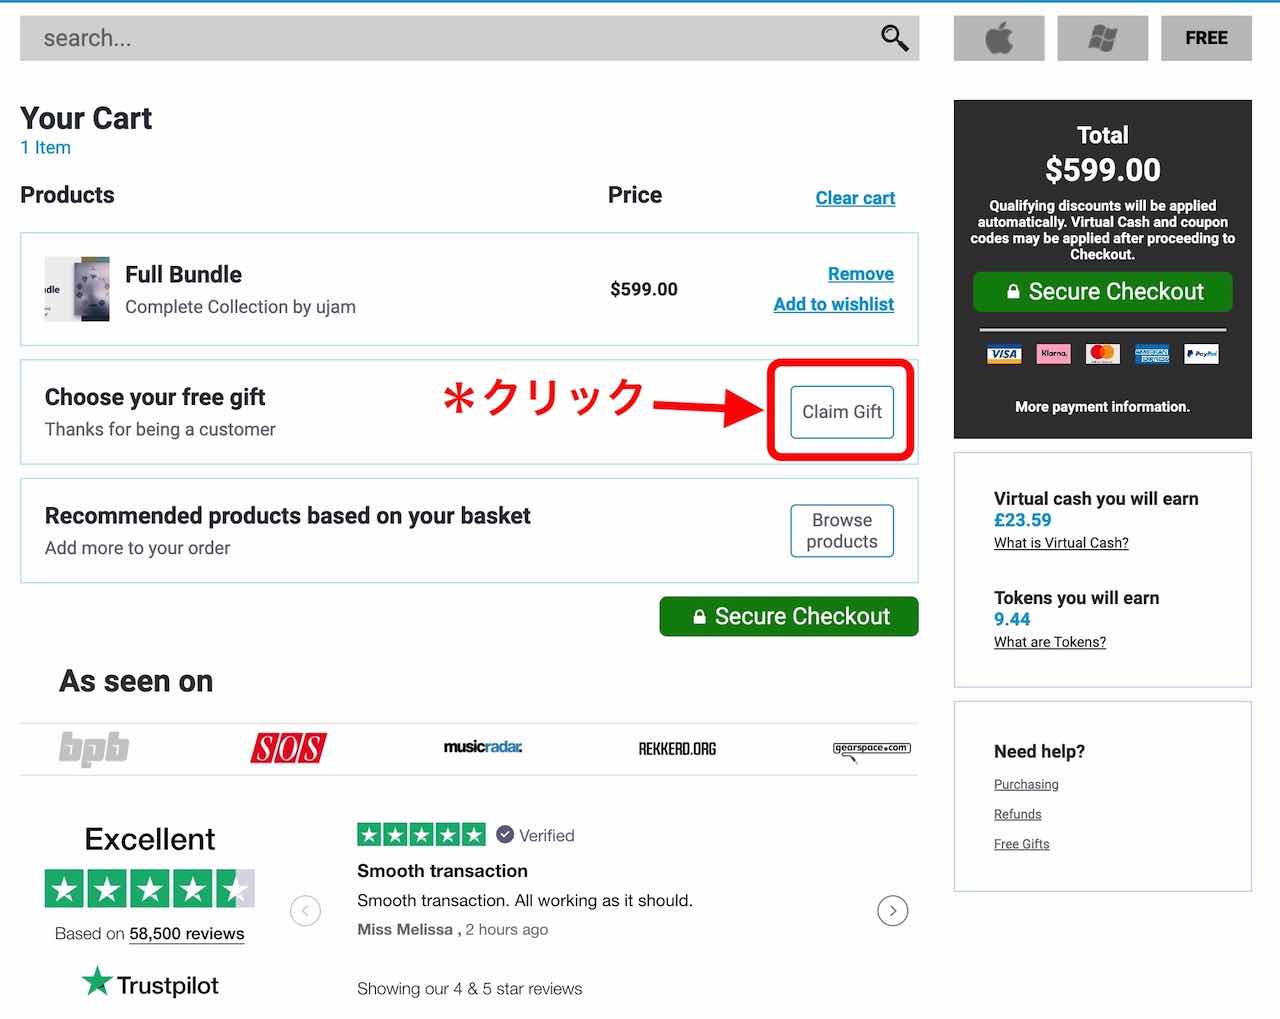
Task: Click the Klarna payment icon
Action: [1053, 353]
